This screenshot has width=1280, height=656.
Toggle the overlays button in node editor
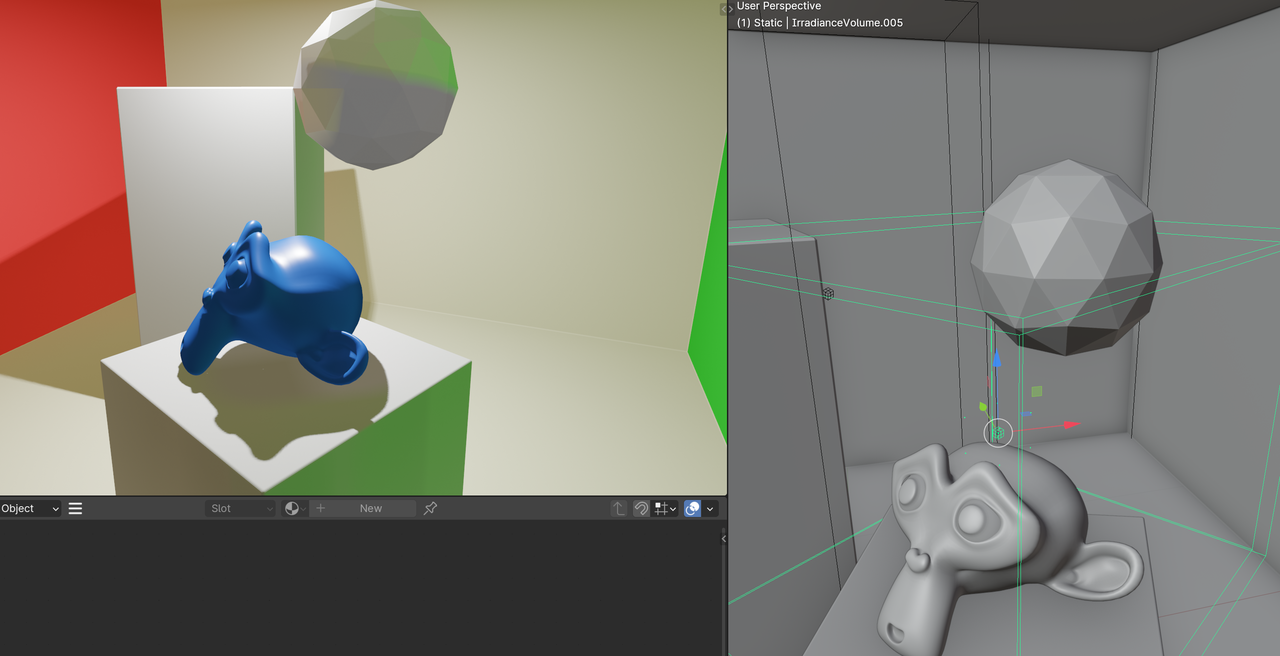tap(692, 509)
